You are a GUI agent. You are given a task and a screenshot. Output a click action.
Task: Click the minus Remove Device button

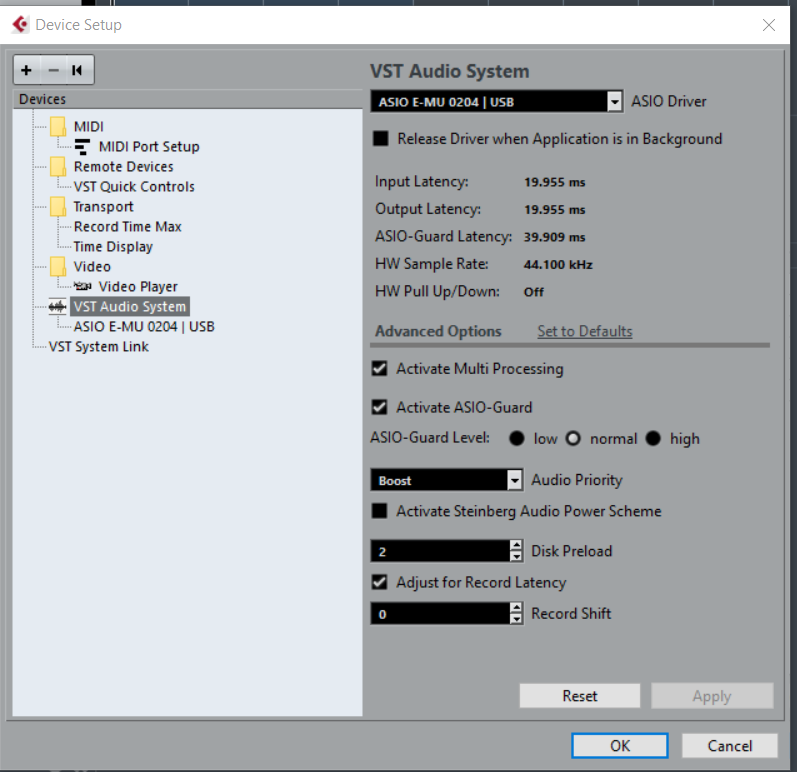(53, 70)
